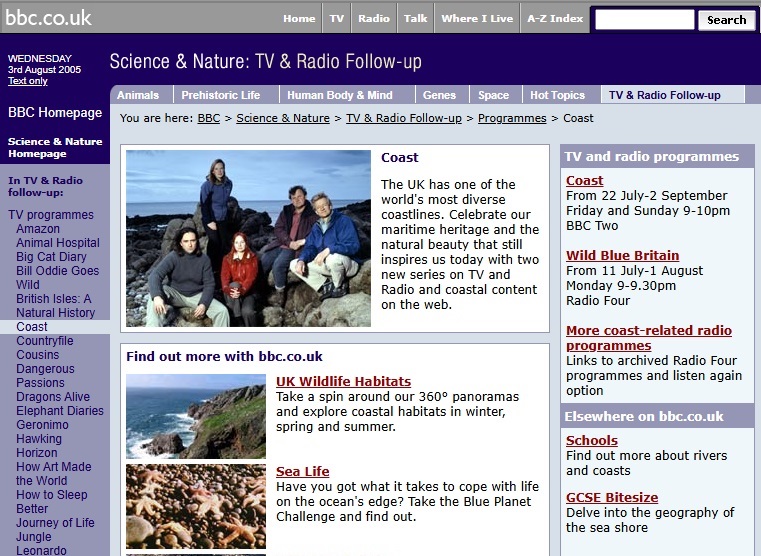Click Programmes in the breadcrumb
This screenshot has height=556, width=761.
(512, 118)
